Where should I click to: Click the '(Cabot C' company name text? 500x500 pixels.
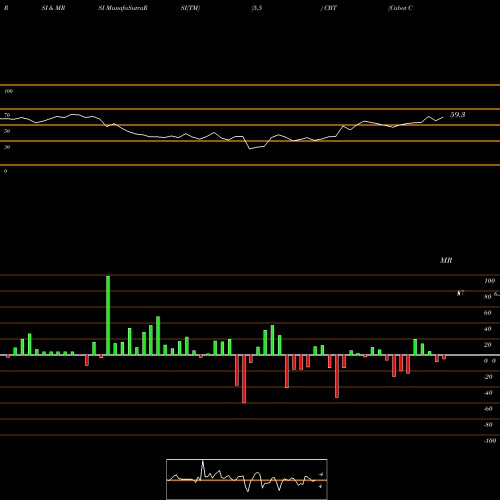[400, 8]
